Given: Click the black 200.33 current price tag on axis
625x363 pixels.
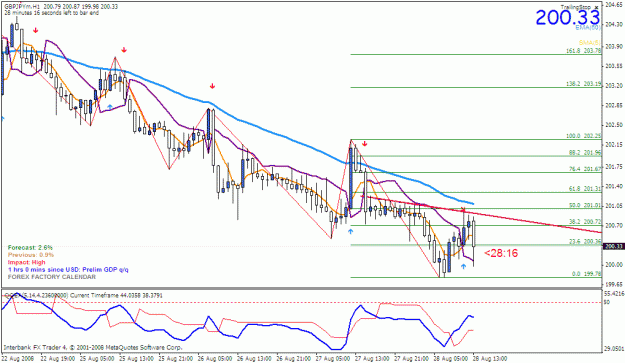Looking at the screenshot, I should tap(613, 247).
